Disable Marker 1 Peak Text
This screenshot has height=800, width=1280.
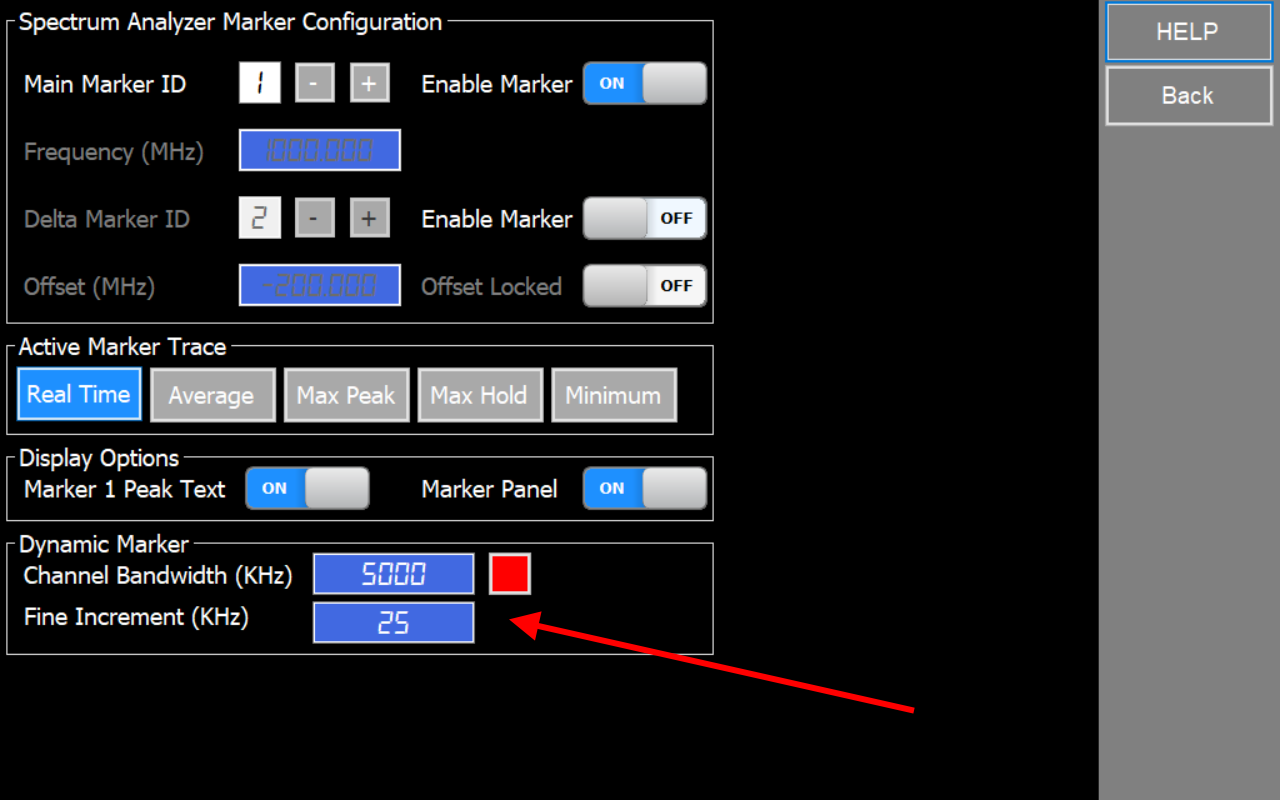[307, 489]
